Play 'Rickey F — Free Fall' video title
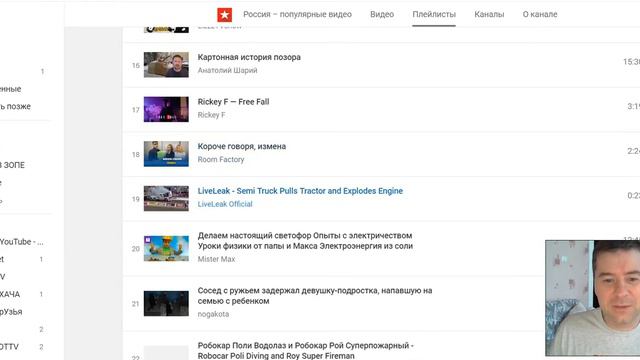 coord(233,102)
